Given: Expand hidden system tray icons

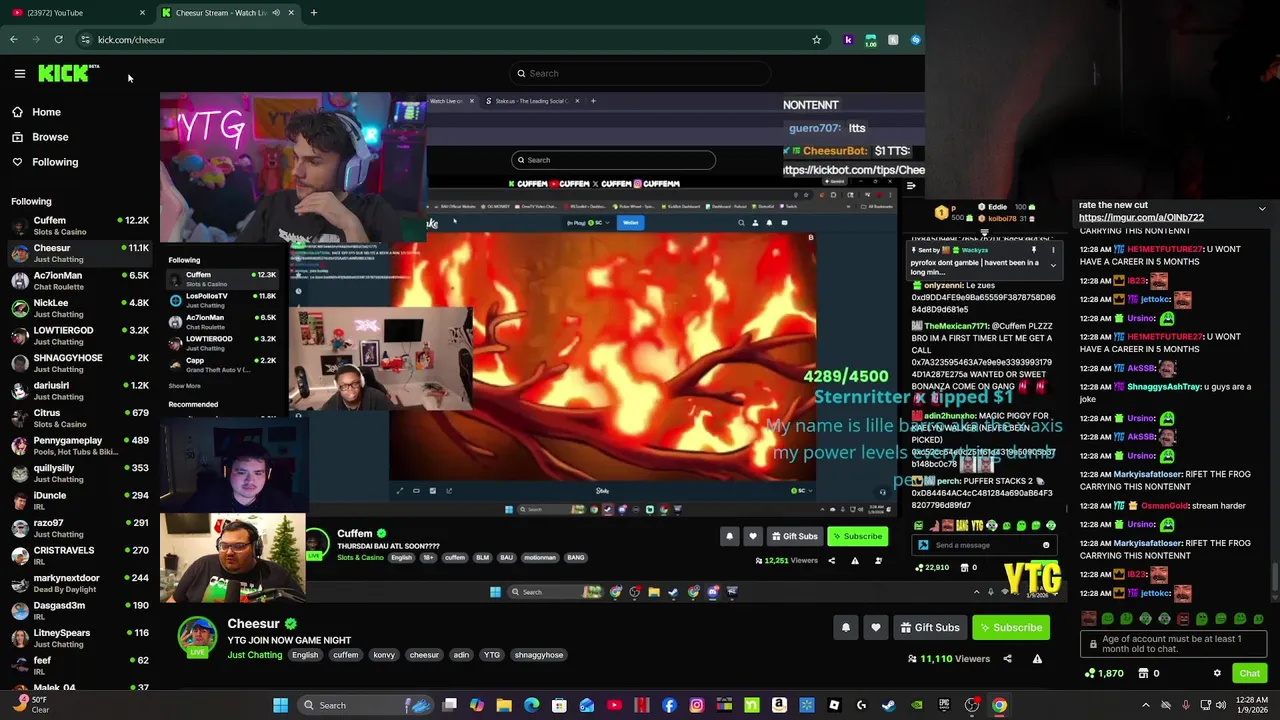Looking at the screenshot, I should (1146, 705).
